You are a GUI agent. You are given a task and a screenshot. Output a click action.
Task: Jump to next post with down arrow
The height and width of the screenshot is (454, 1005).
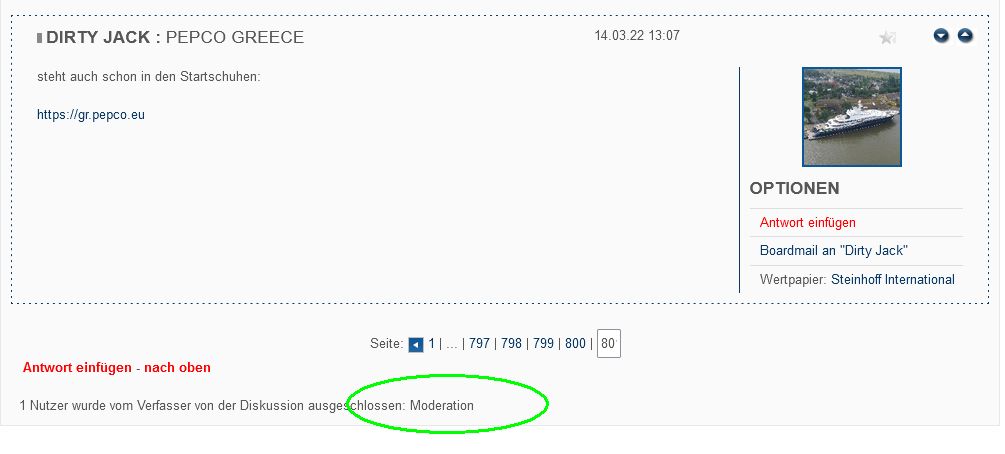pyautogui.click(x=941, y=36)
